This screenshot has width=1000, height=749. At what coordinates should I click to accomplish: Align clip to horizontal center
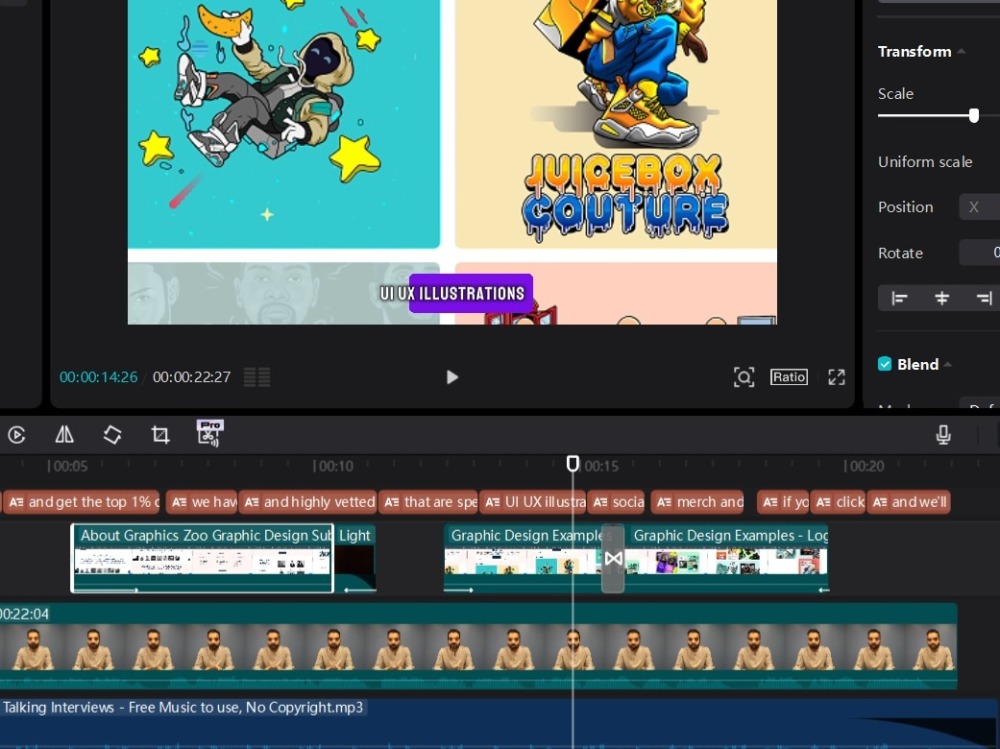tap(941, 298)
